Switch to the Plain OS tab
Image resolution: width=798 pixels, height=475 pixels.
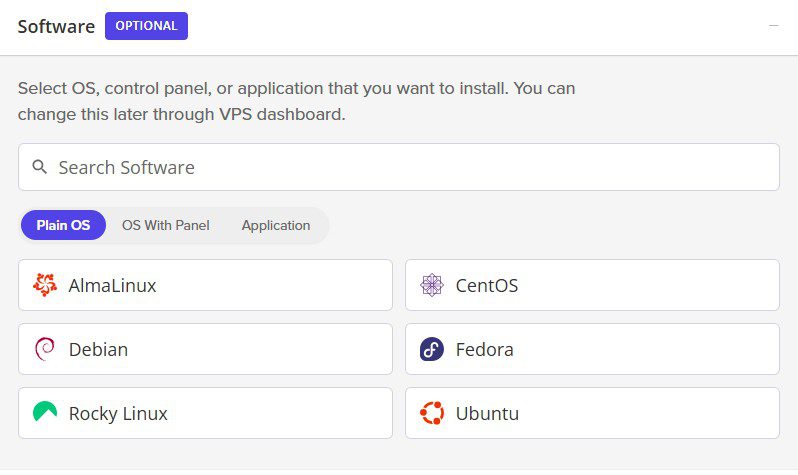(63, 225)
